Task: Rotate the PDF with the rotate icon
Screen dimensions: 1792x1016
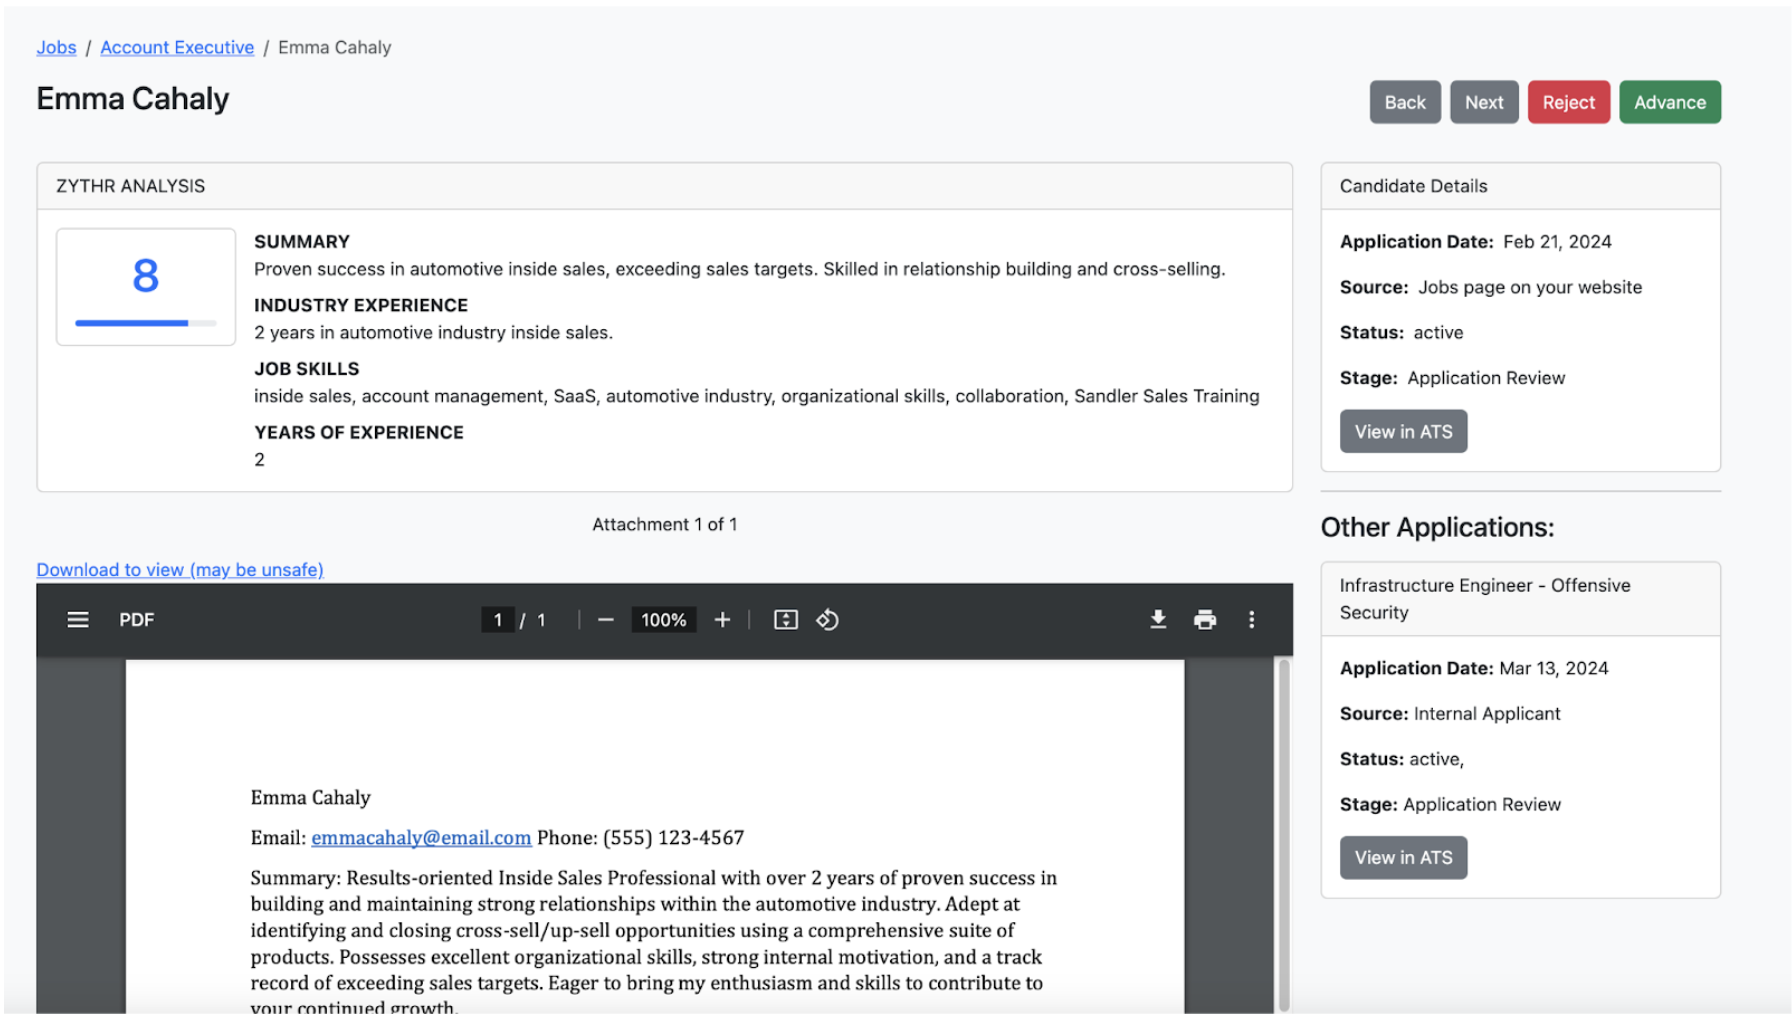Action: pyautogui.click(x=827, y=620)
